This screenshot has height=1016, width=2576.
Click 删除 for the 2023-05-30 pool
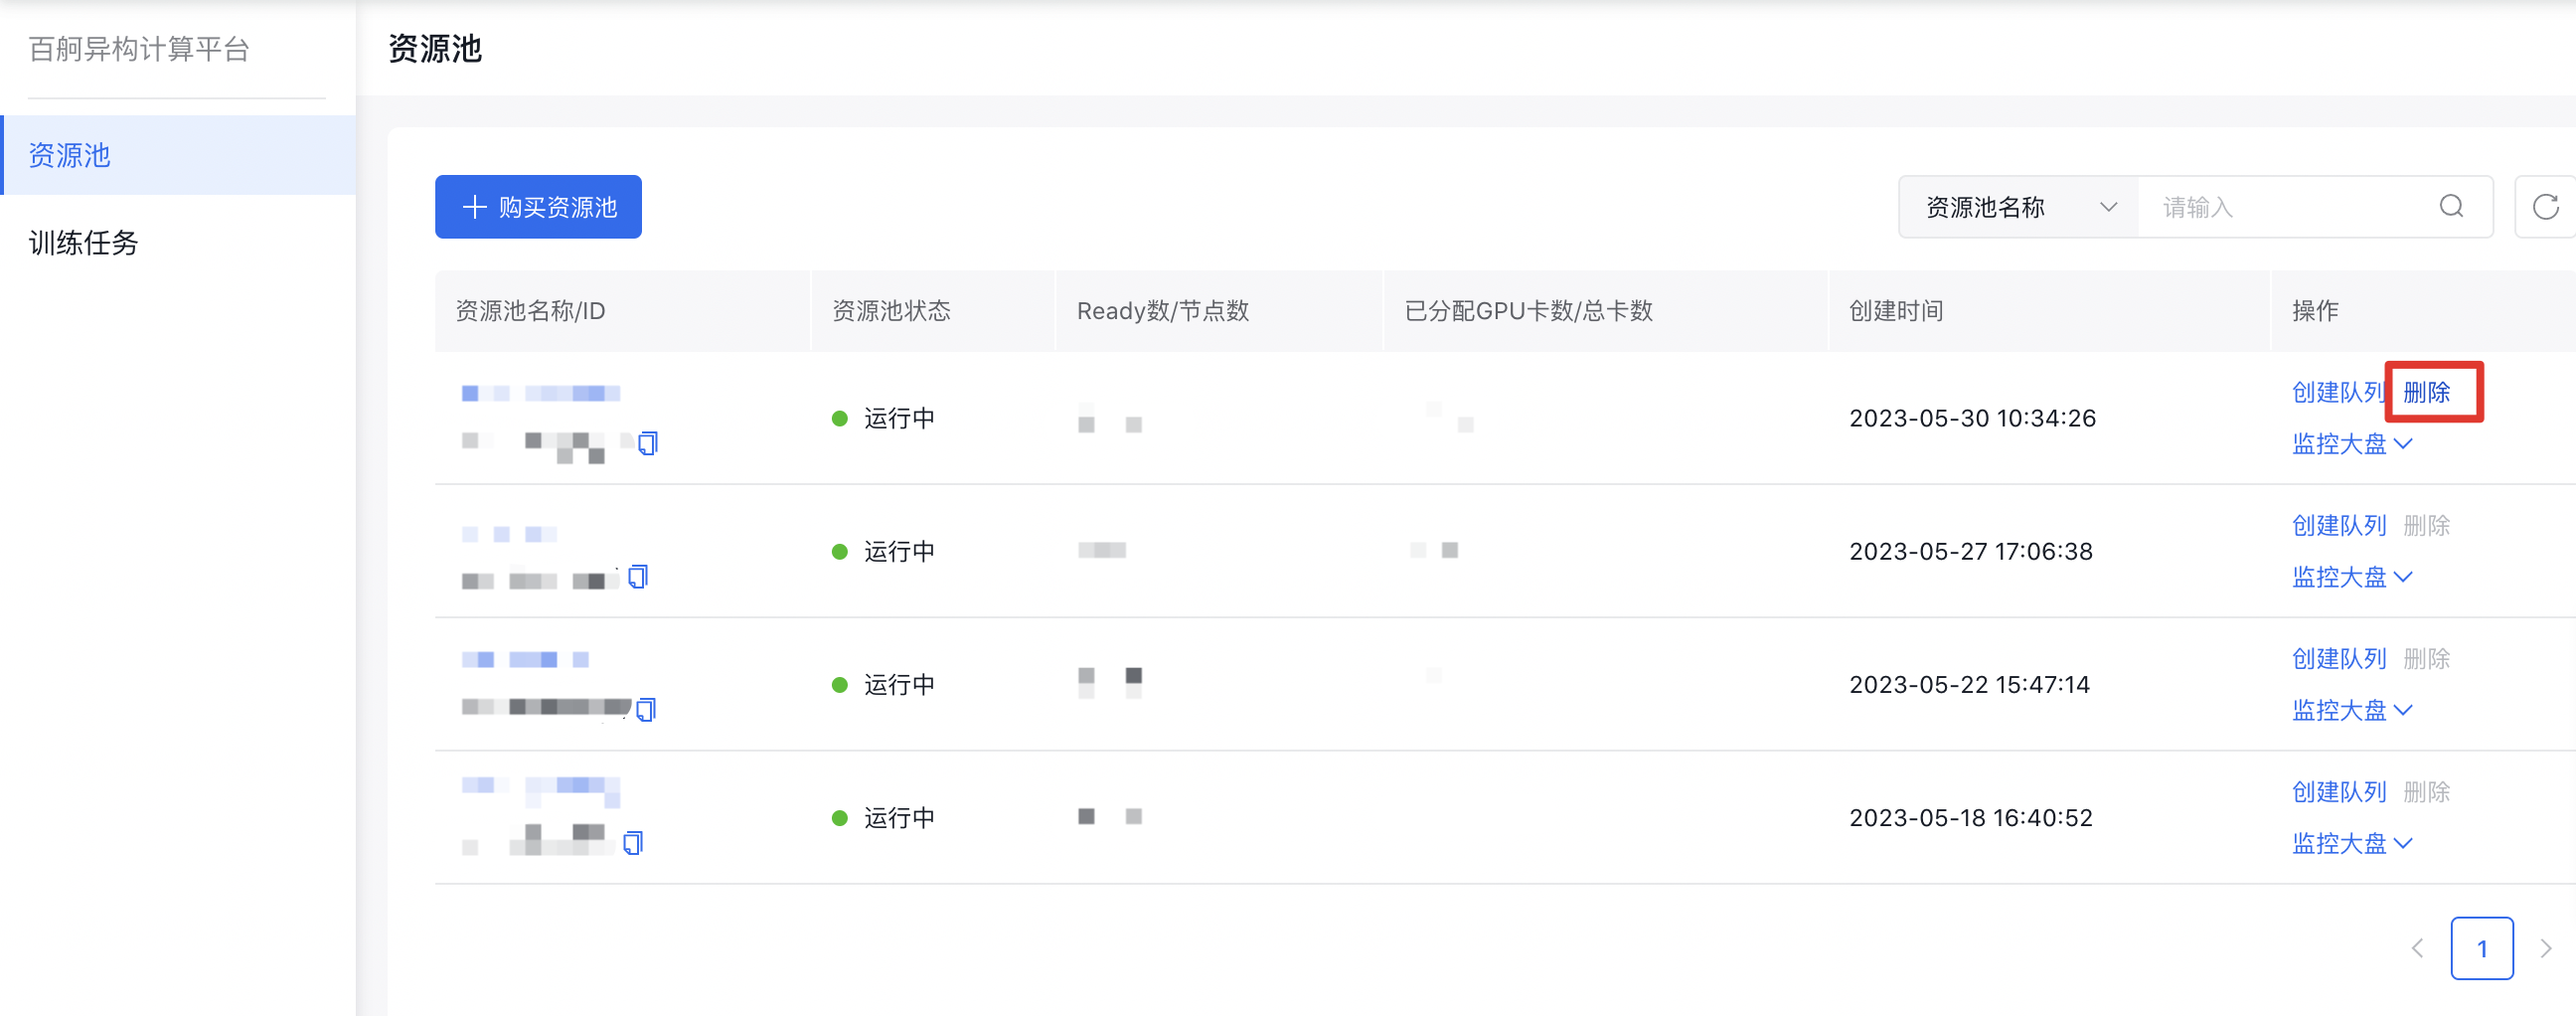2426,392
